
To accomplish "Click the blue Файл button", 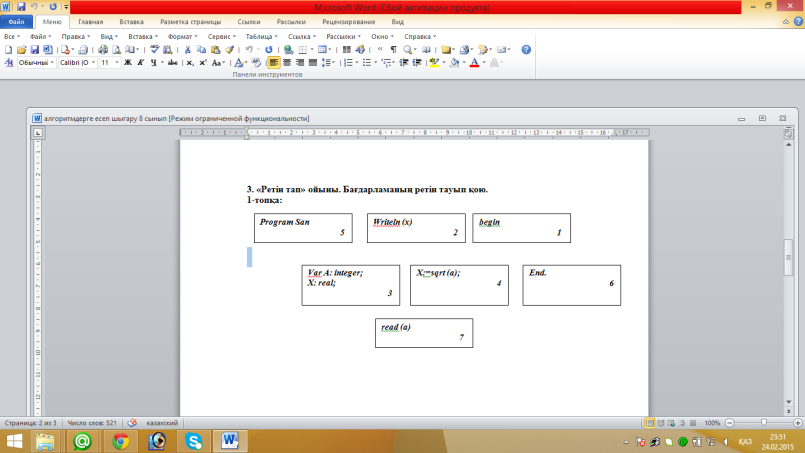I will tap(16, 22).
